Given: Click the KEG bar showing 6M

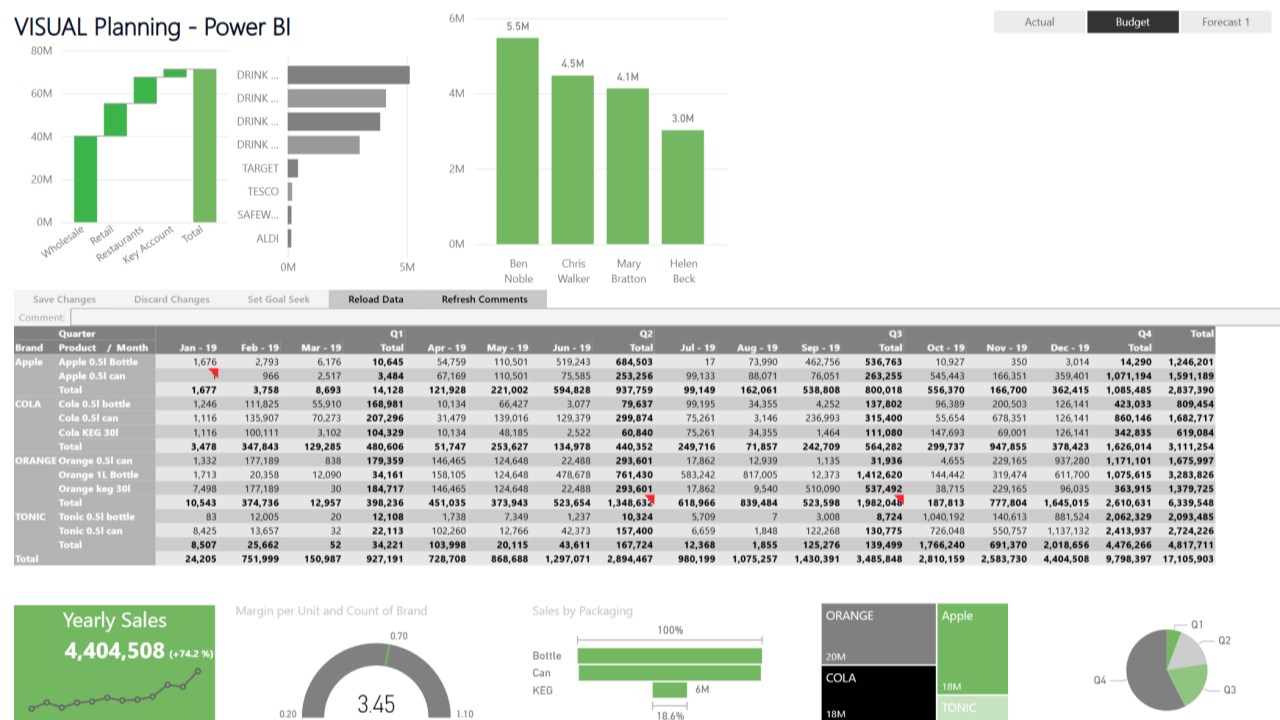Looking at the screenshot, I should [670, 690].
